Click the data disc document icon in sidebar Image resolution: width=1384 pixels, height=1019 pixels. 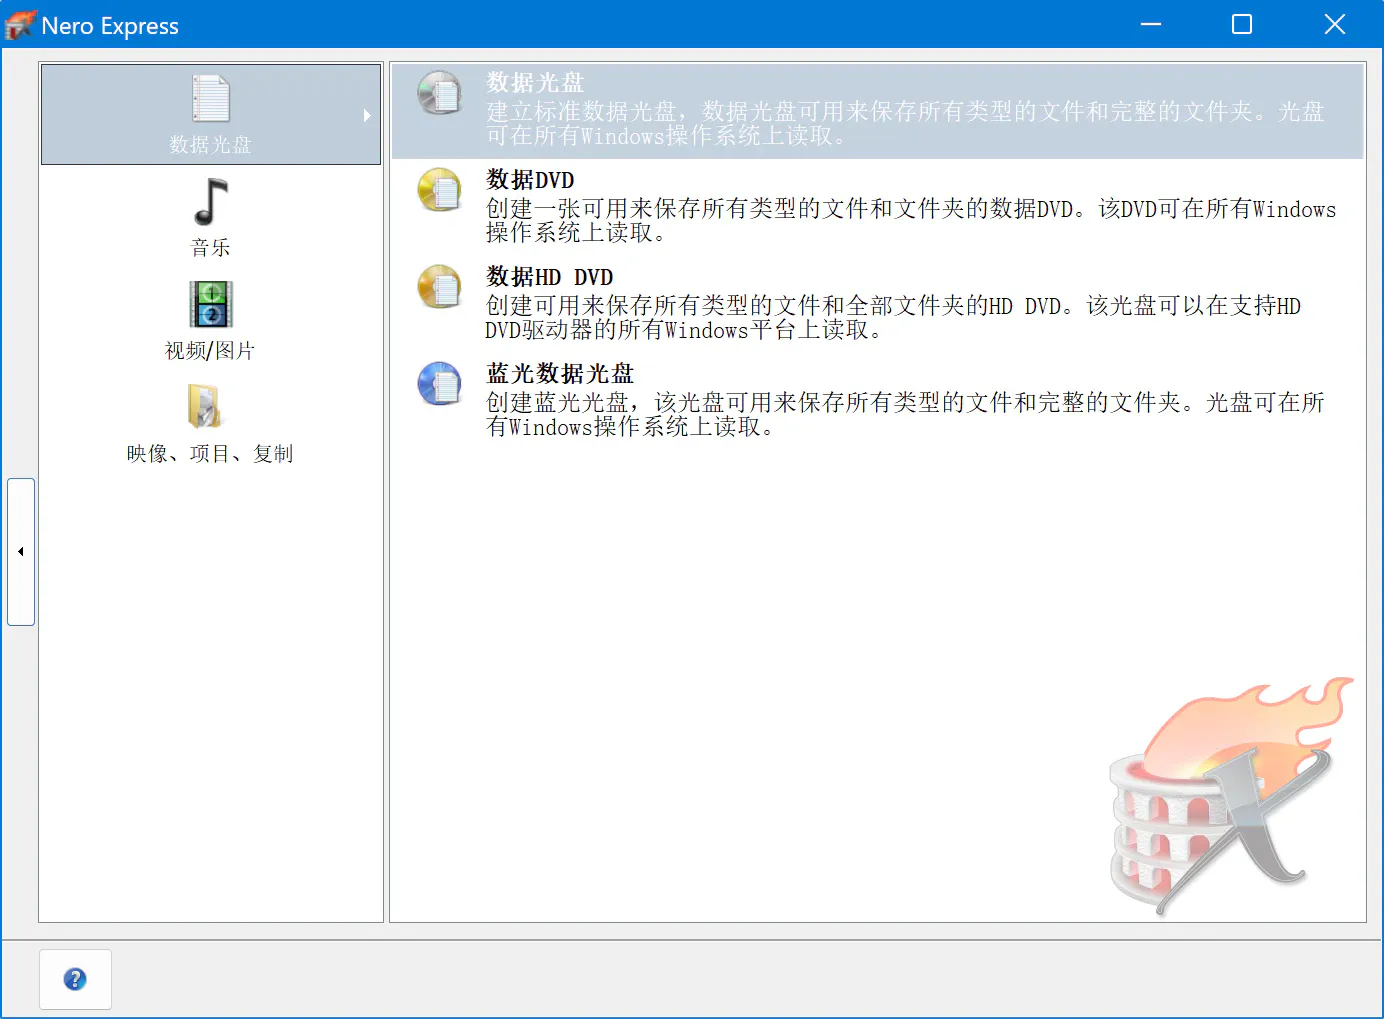click(x=210, y=99)
